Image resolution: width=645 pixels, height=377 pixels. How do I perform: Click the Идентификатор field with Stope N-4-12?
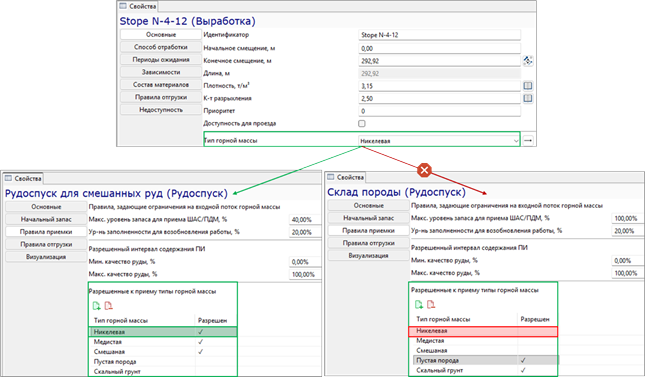click(x=439, y=35)
